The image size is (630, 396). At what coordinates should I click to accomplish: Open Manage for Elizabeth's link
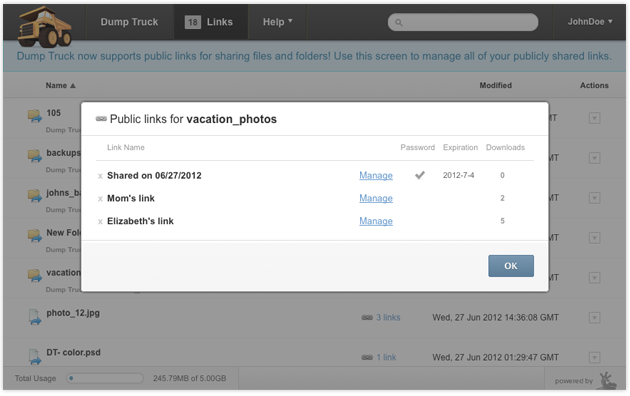coord(376,221)
